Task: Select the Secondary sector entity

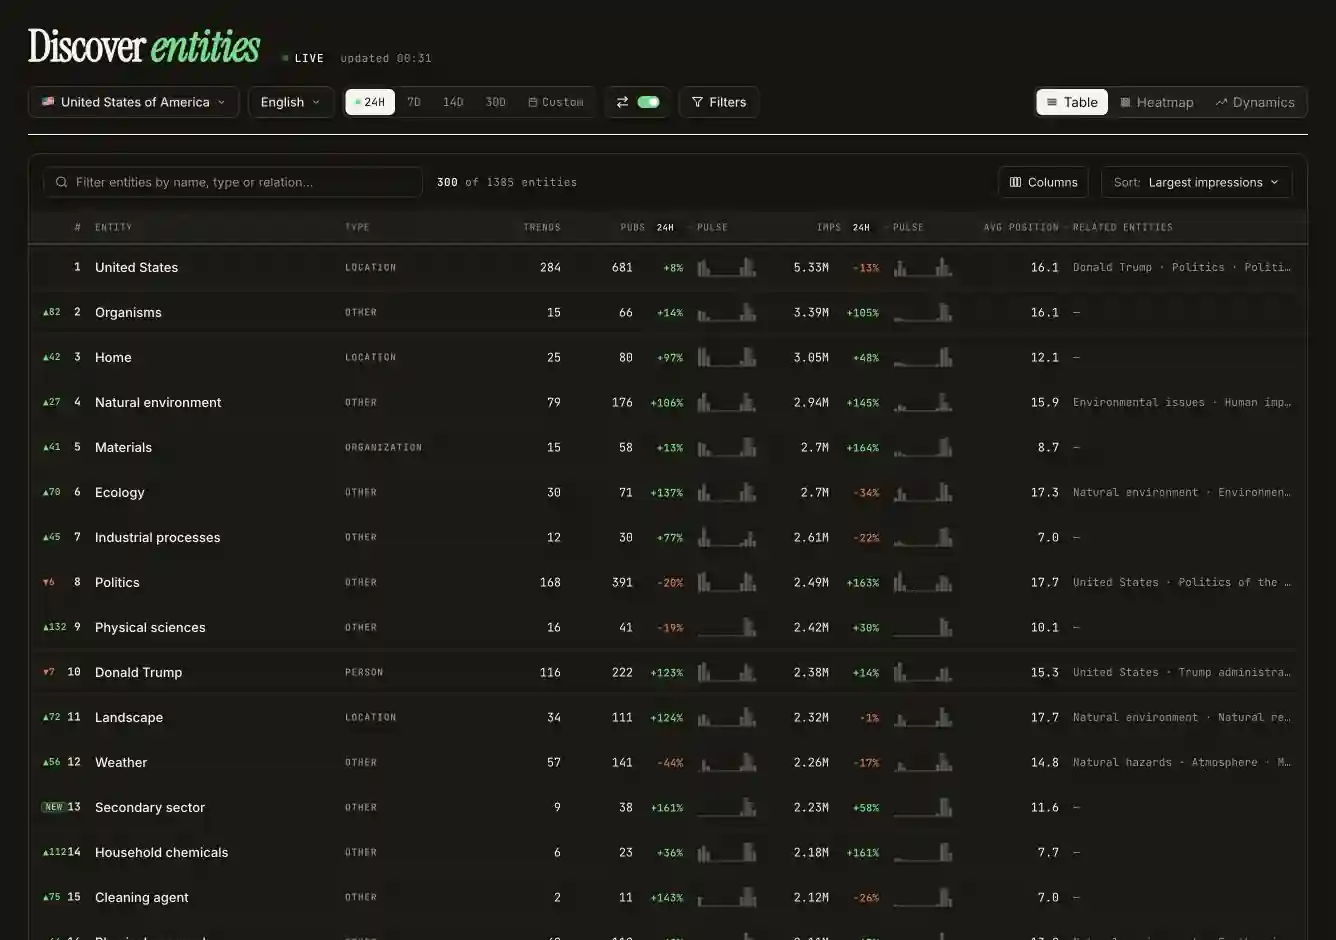Action: (150, 807)
